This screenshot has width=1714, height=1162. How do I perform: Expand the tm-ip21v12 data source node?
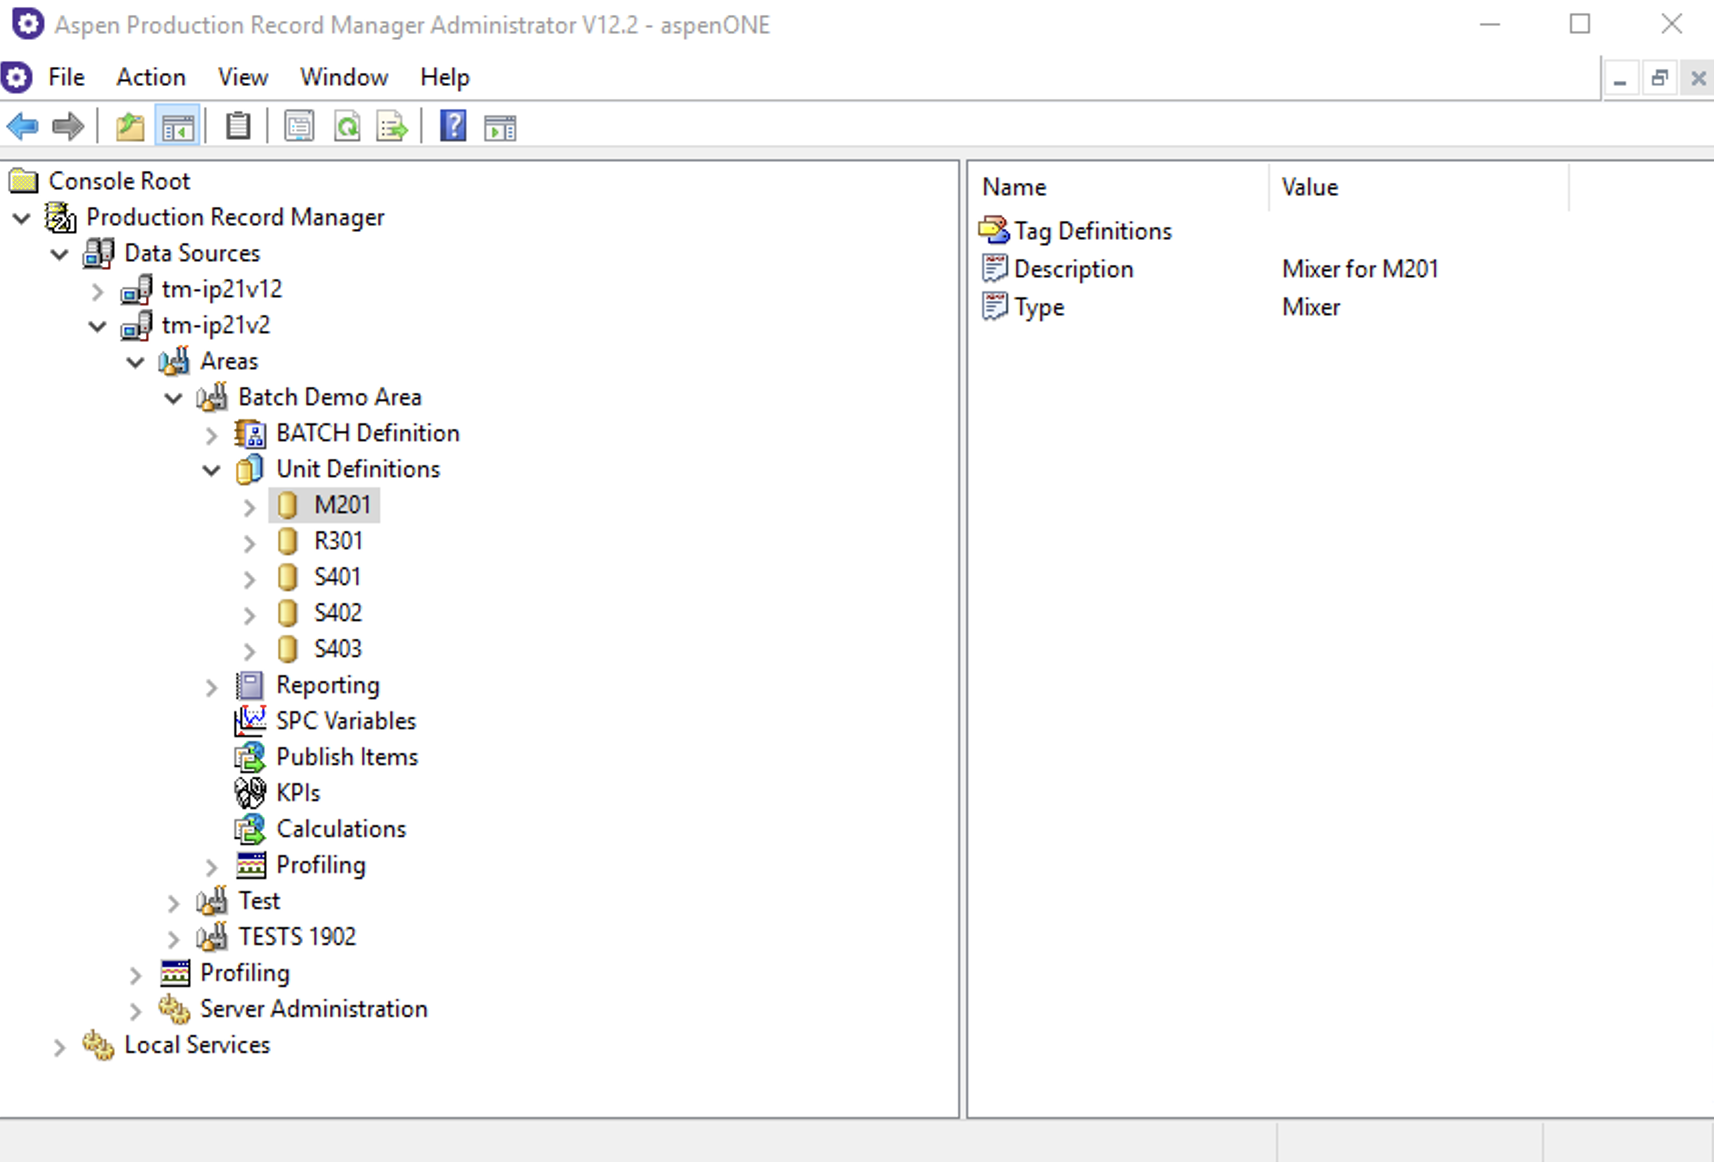tap(97, 291)
